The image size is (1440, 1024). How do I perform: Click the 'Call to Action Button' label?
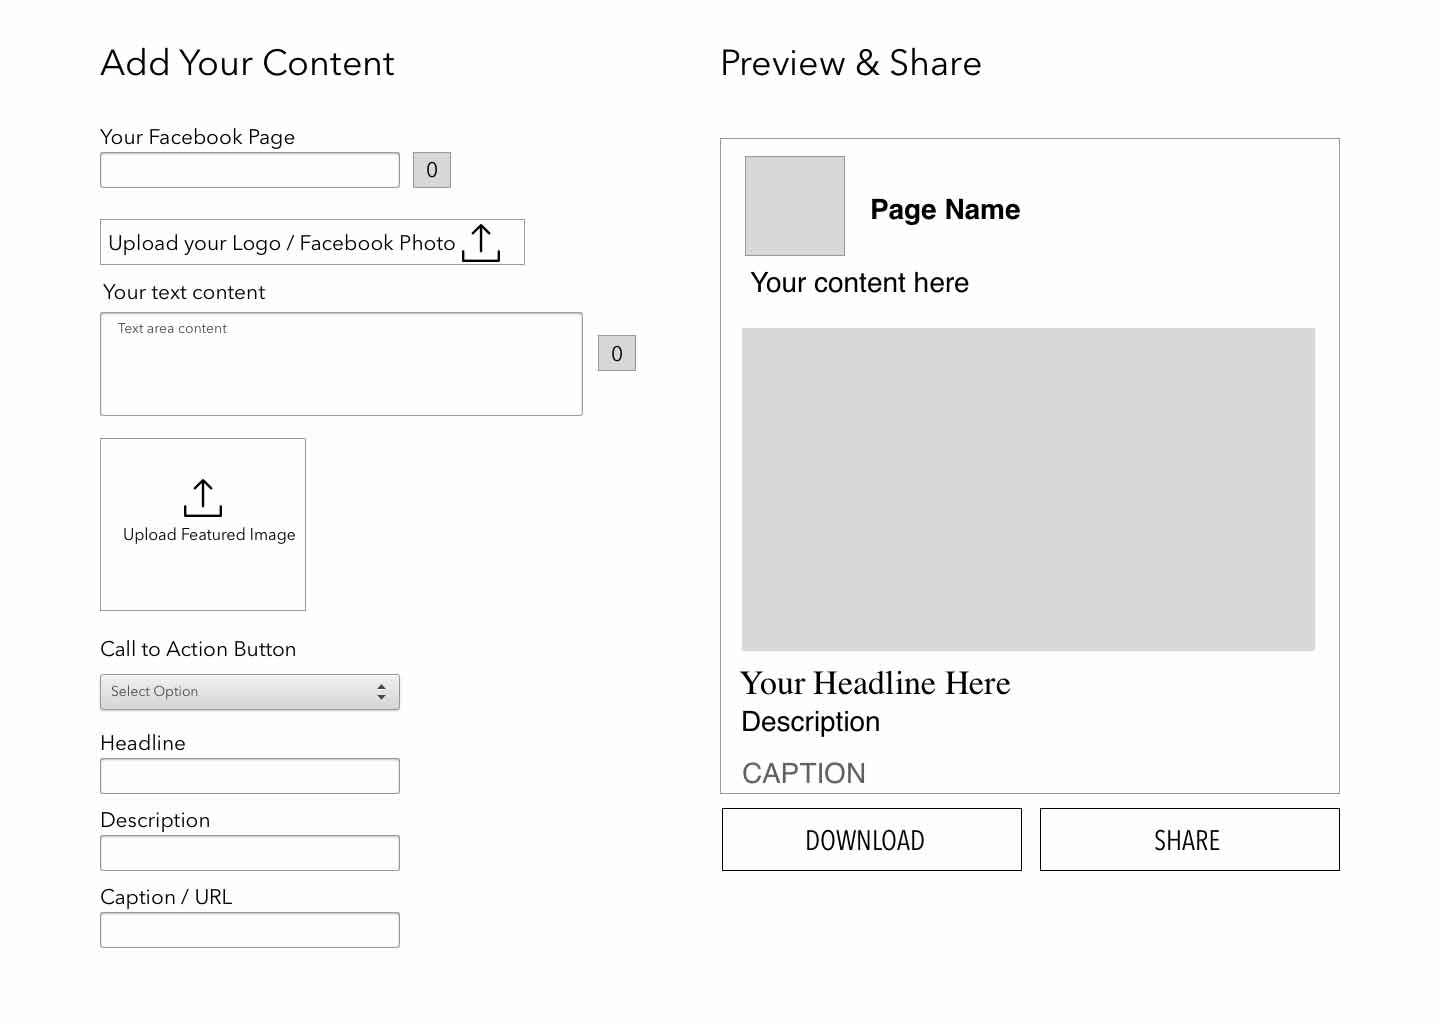[x=198, y=649]
